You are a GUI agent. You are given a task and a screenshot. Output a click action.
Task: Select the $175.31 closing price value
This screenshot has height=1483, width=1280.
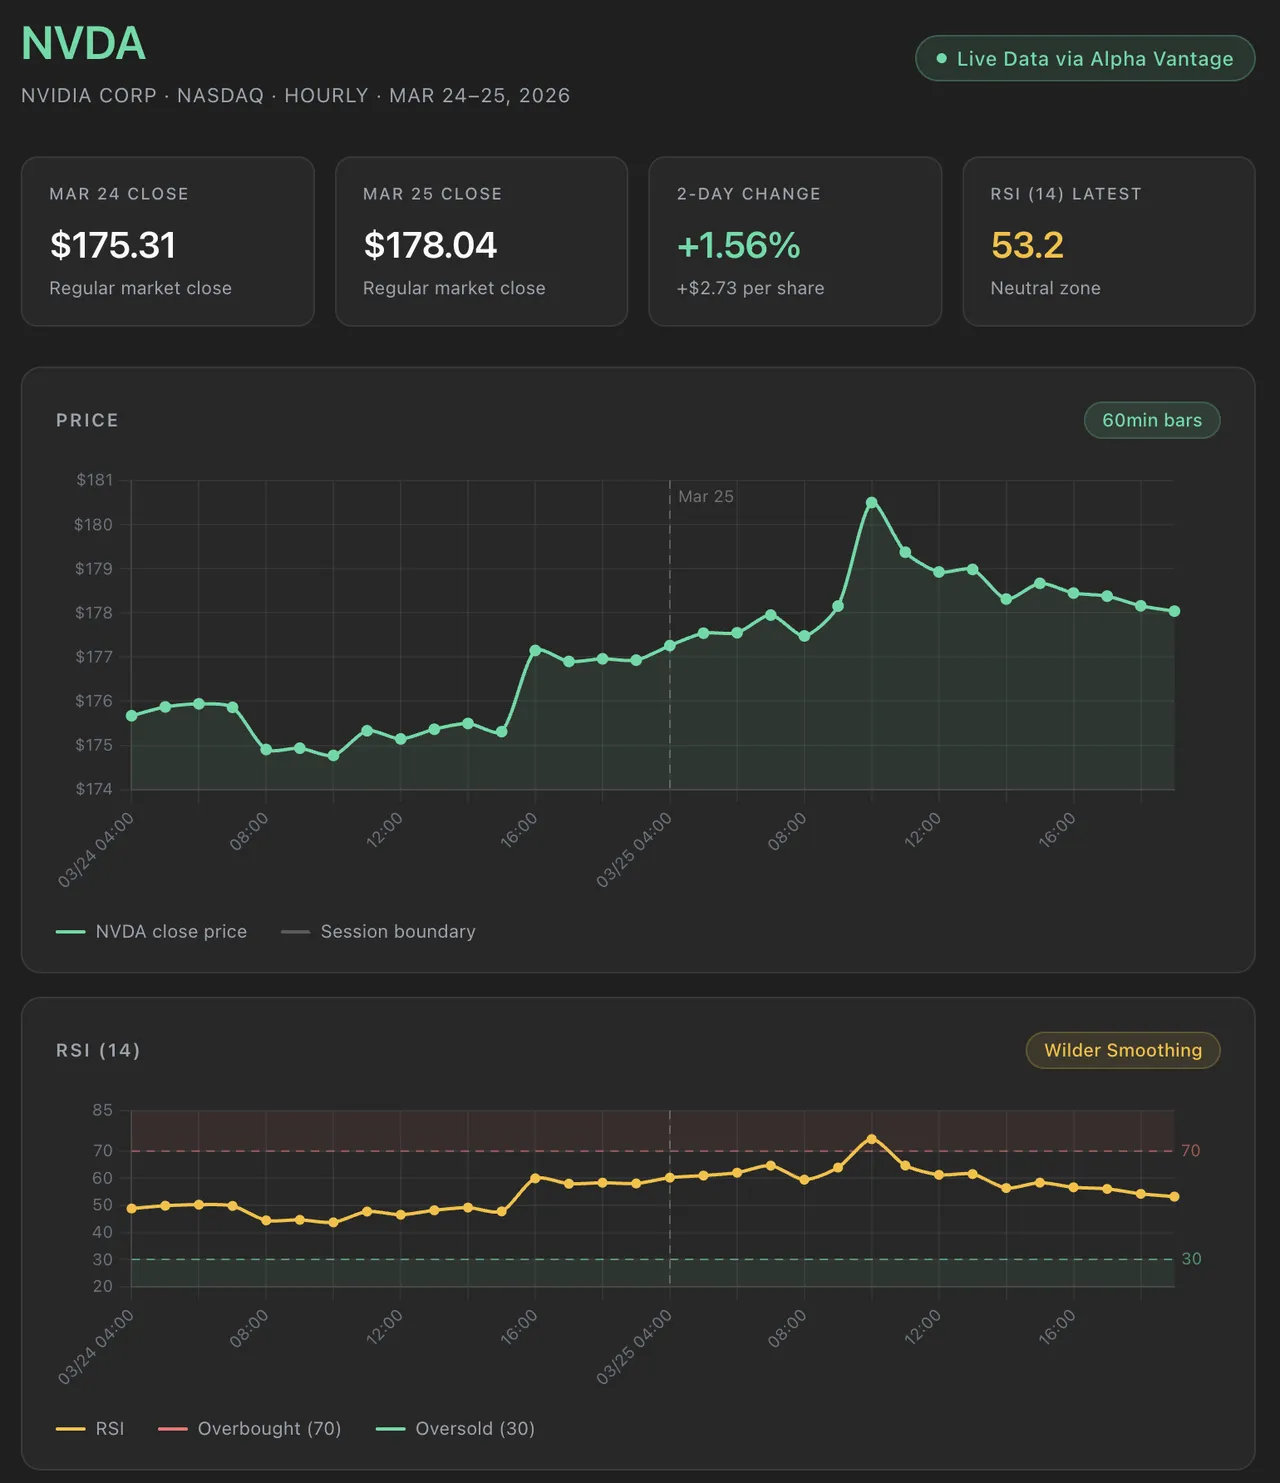pos(113,245)
